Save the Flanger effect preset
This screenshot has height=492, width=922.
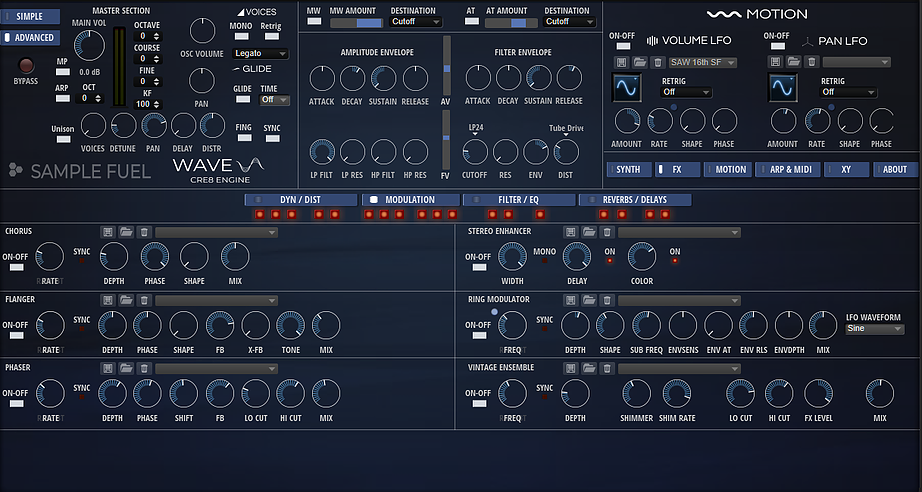point(107,300)
